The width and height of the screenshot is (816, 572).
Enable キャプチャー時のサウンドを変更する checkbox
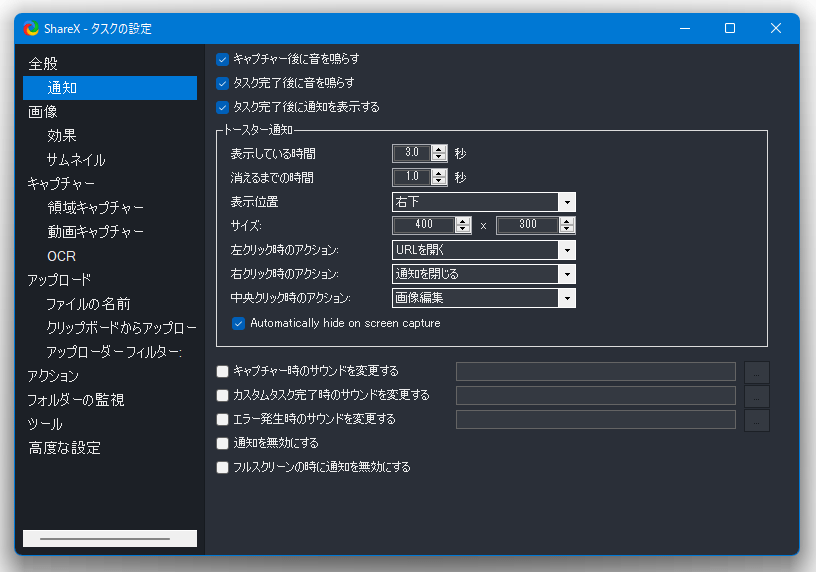[x=222, y=371]
